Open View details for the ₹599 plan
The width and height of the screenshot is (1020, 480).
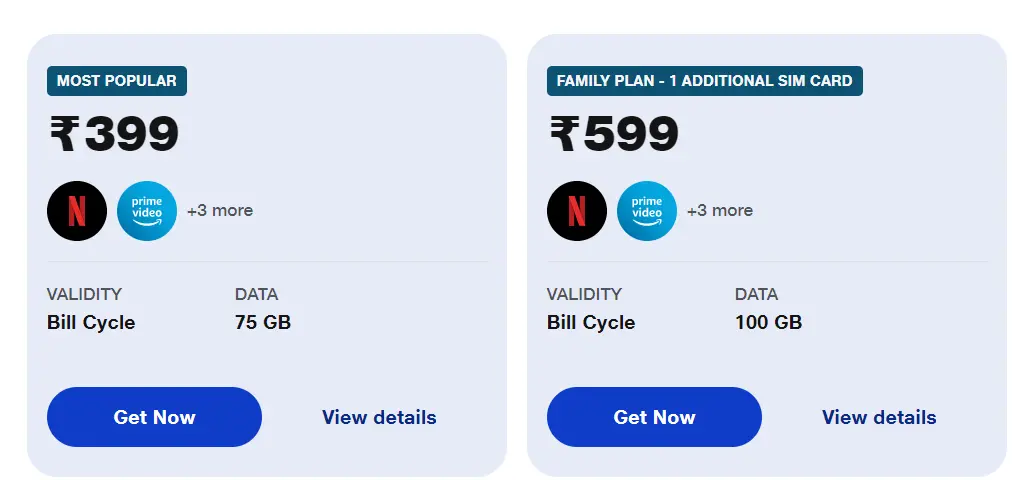[x=879, y=417]
